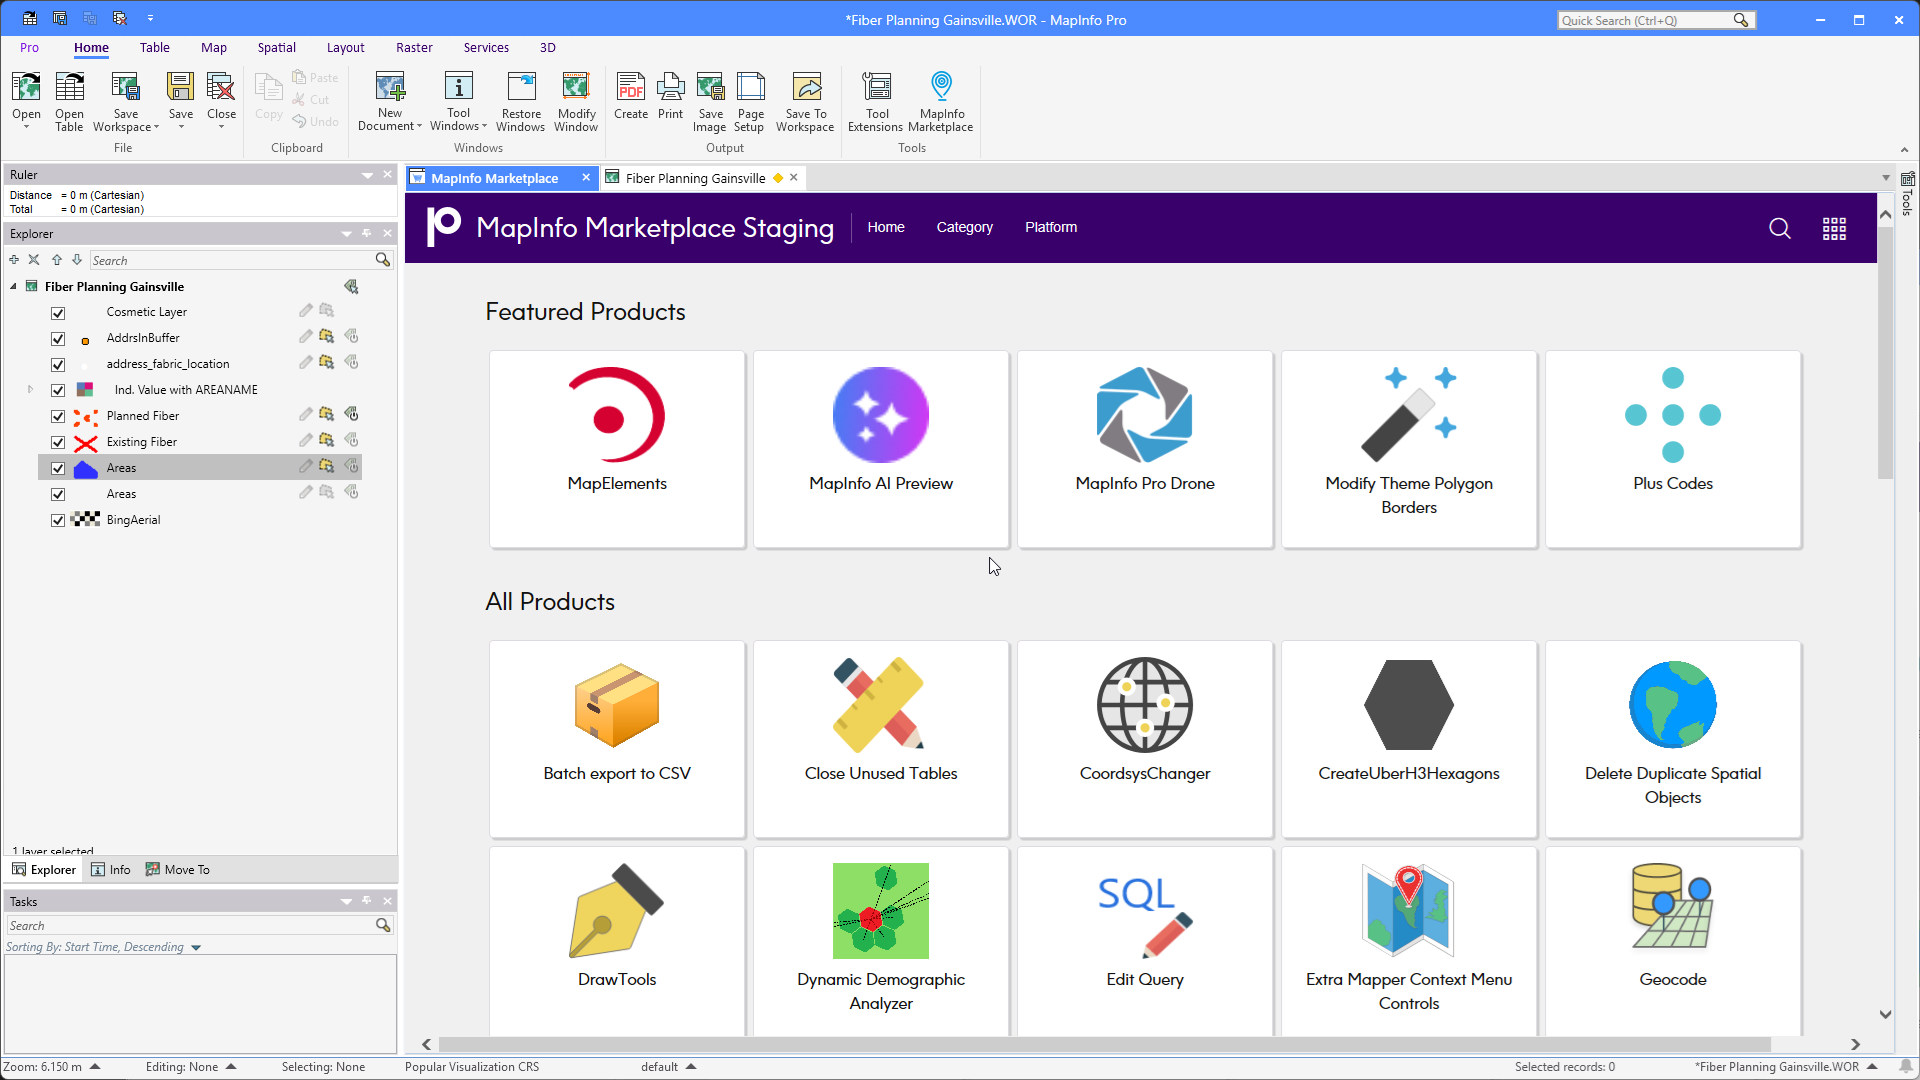Image resolution: width=1920 pixels, height=1080 pixels.
Task: Open the Marketplace apps grid icon
Action: coord(1834,229)
